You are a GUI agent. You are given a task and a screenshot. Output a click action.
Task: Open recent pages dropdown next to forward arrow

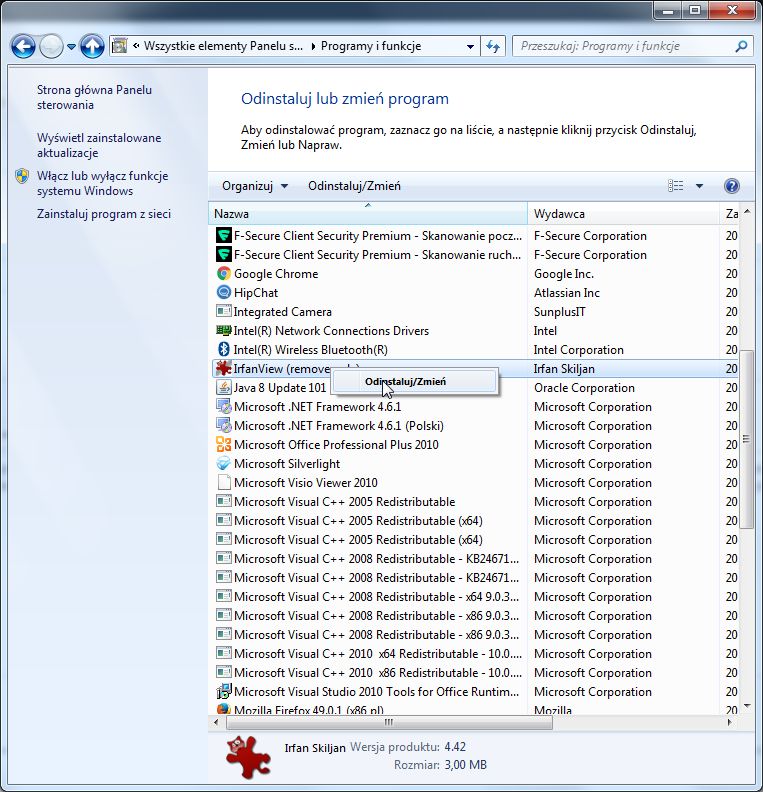[x=71, y=47]
